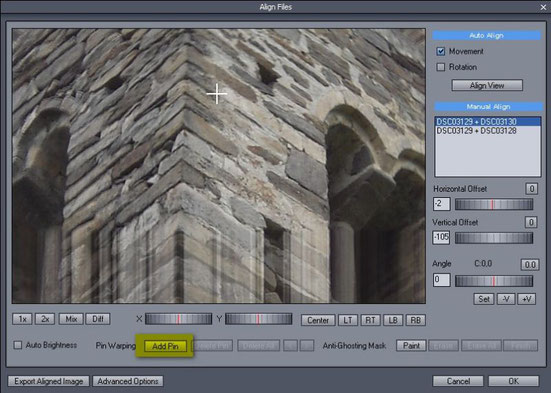
Task: Click the white crosshair in the preview
Action: point(217,94)
